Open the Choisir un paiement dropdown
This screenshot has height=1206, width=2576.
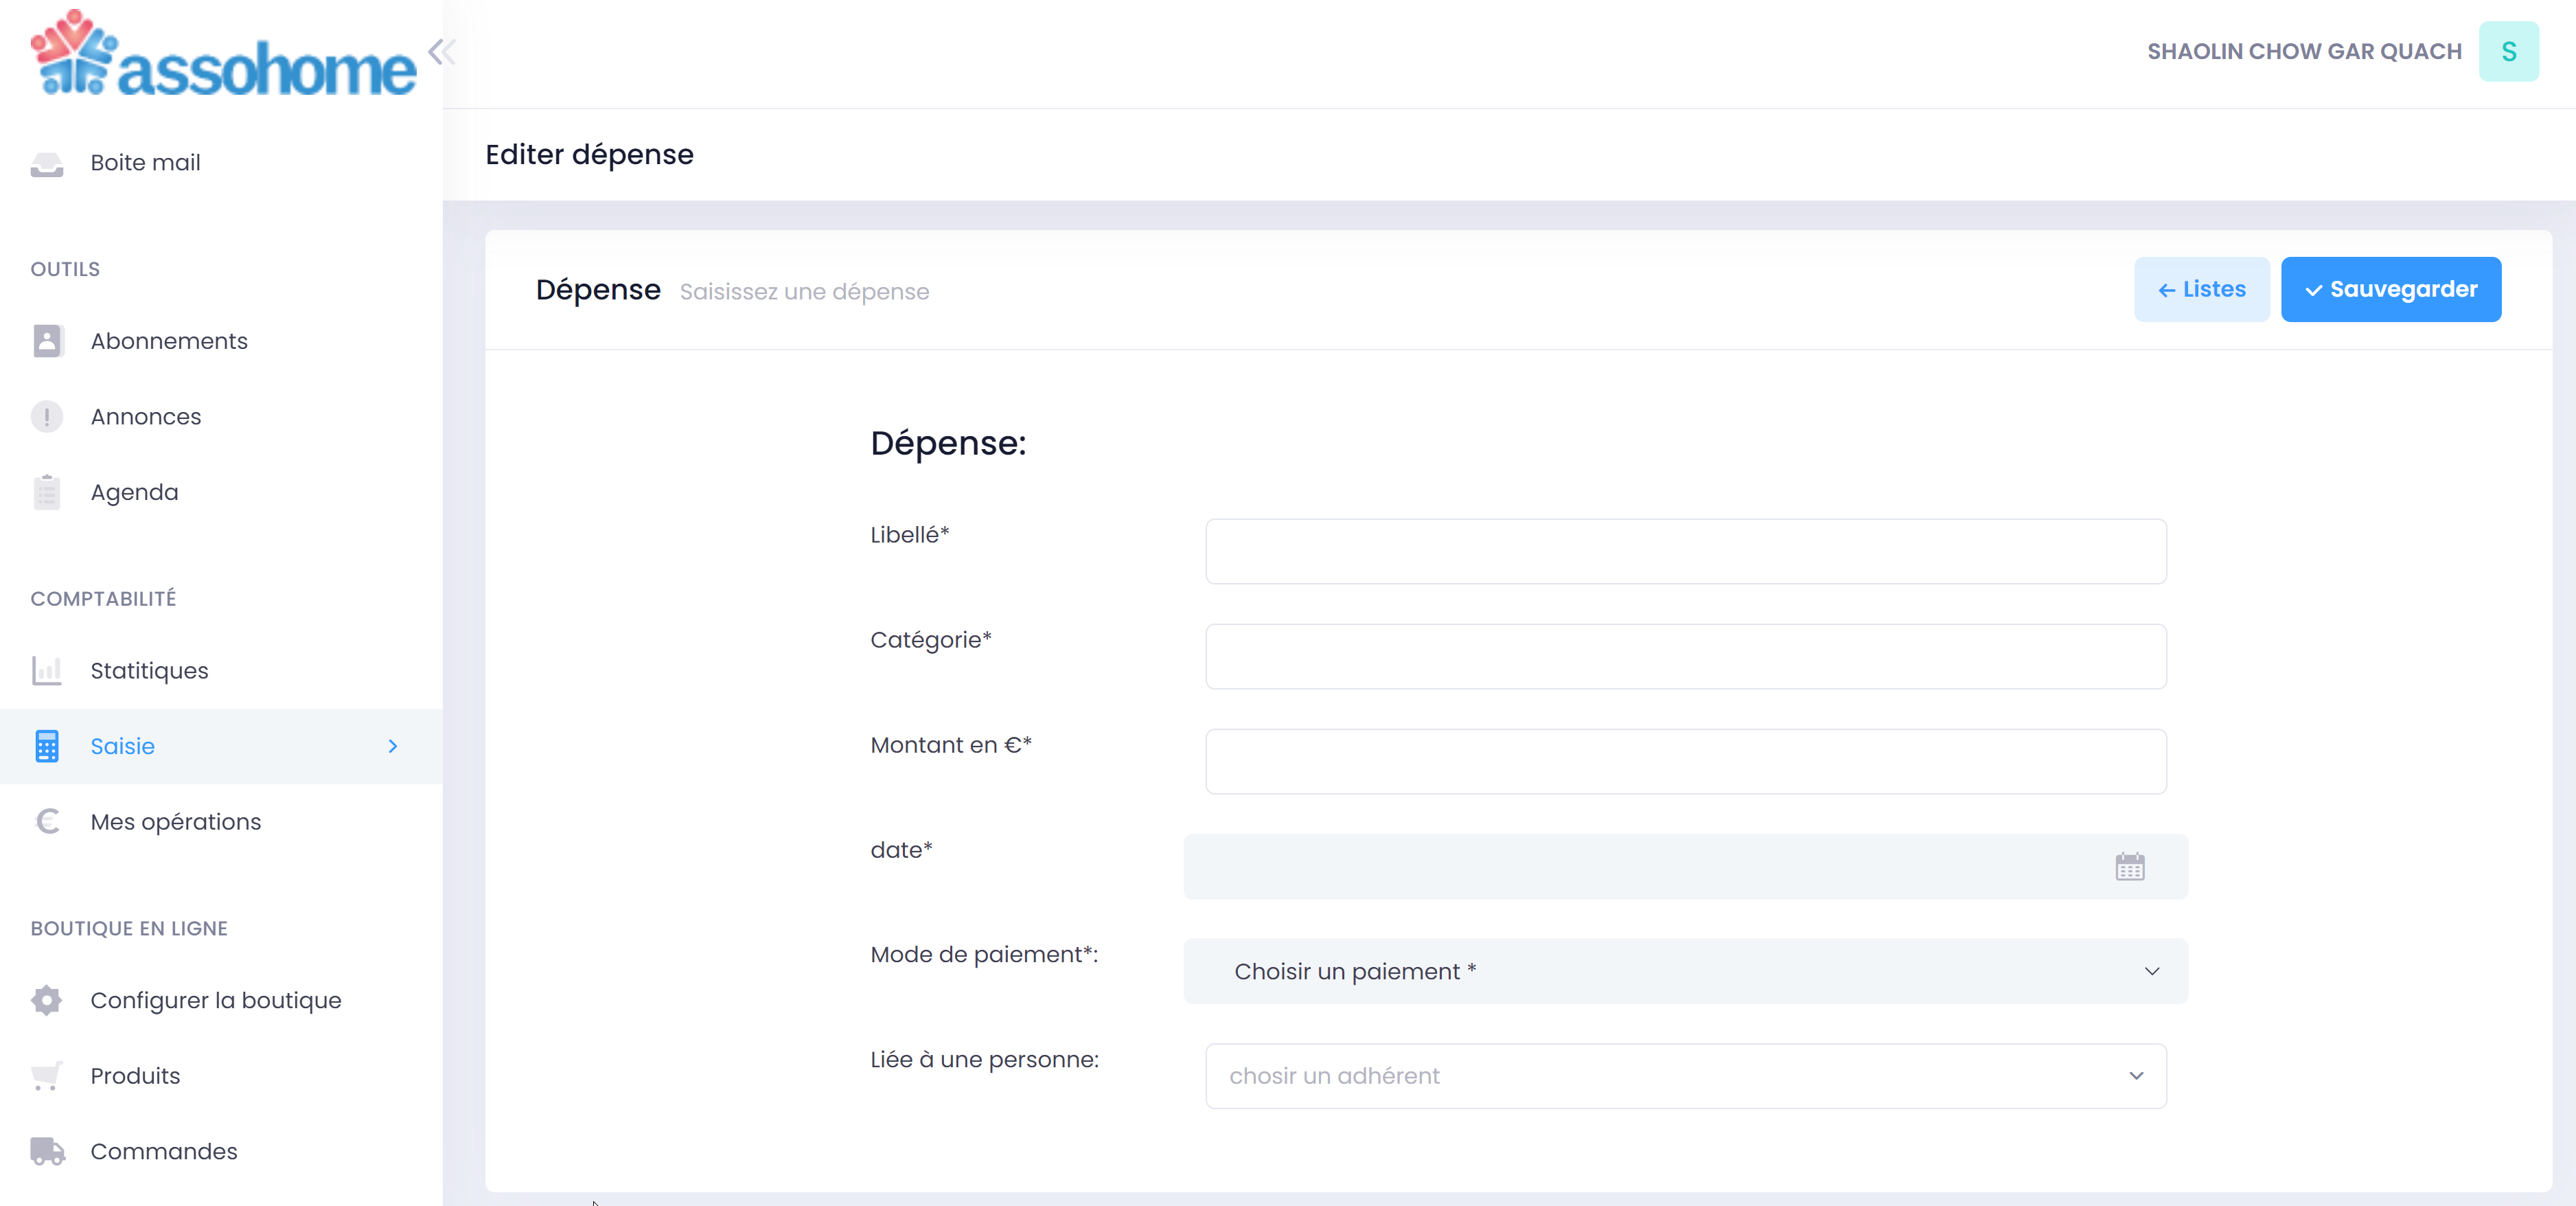pyautogui.click(x=1685, y=971)
